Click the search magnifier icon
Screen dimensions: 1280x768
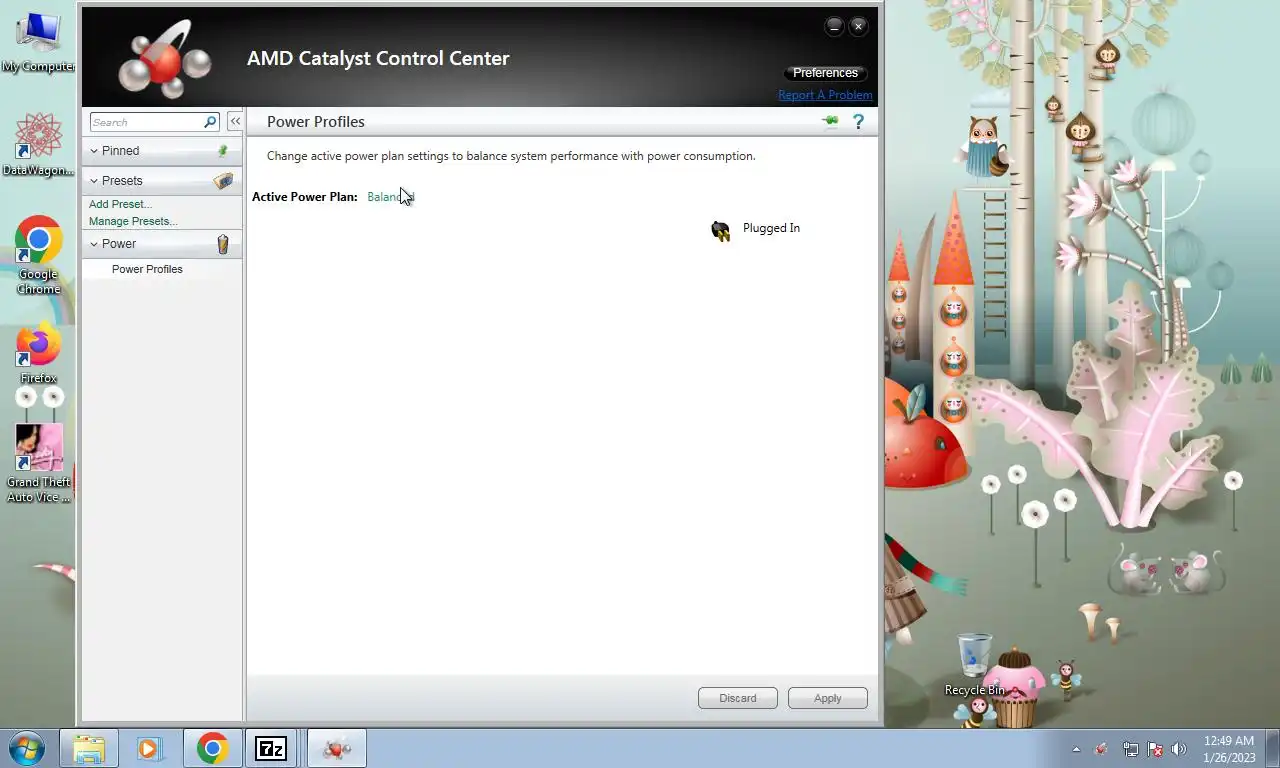210,122
